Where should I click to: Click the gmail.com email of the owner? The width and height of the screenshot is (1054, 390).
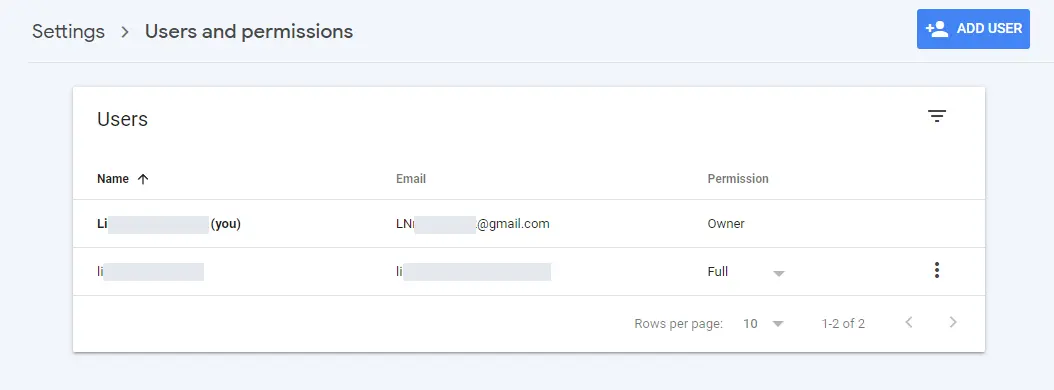[473, 224]
